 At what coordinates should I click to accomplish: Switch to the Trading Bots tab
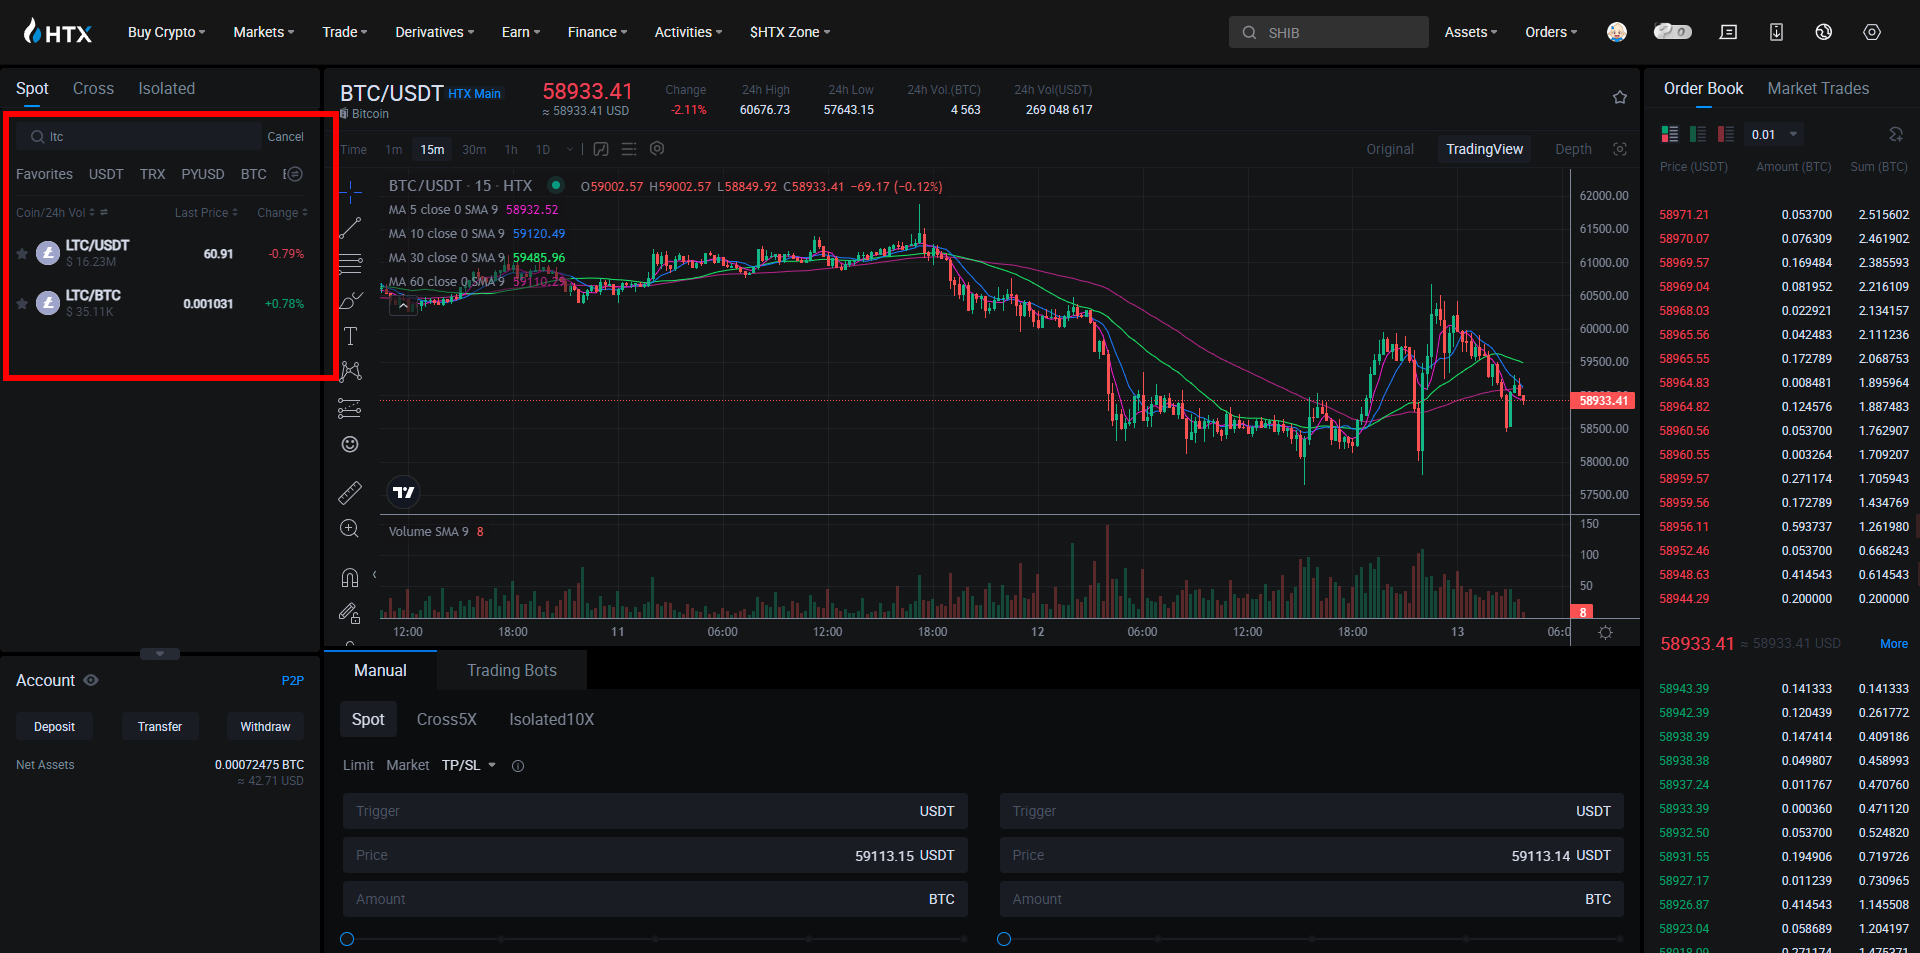pyautogui.click(x=512, y=670)
